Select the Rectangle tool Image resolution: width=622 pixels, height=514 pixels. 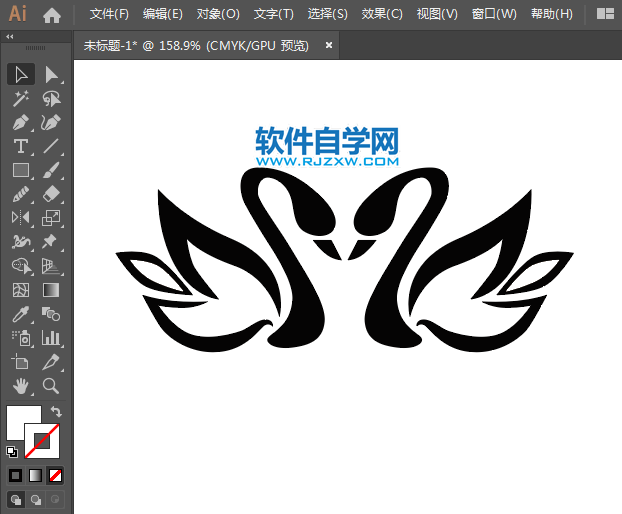coord(21,171)
